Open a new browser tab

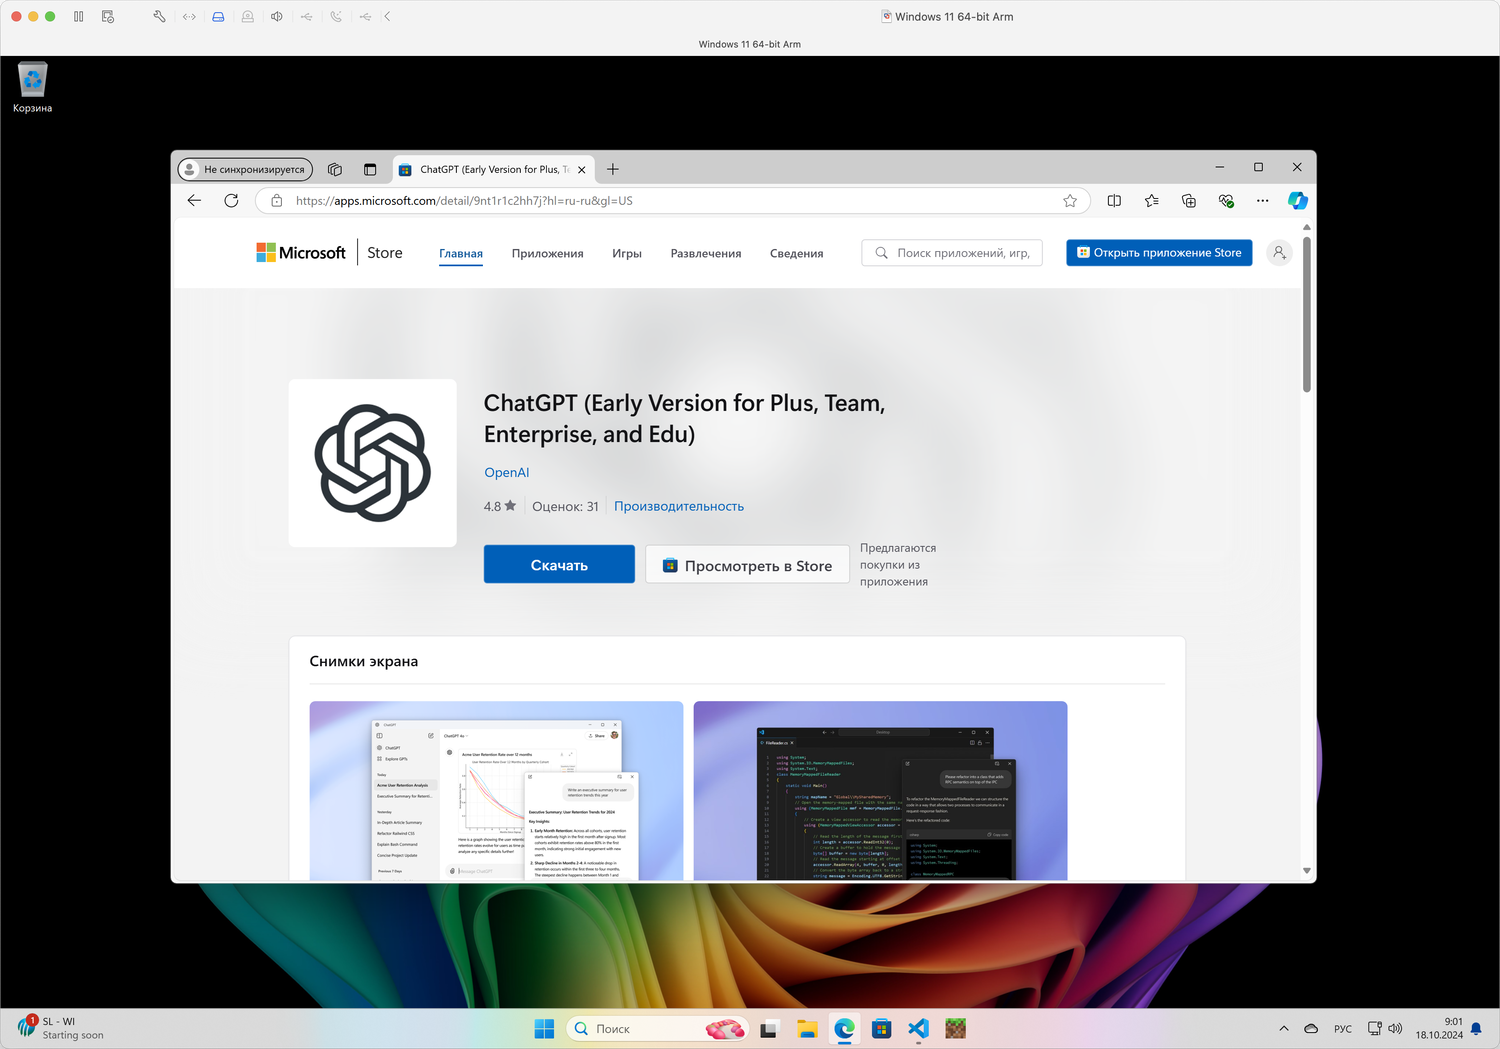coord(613,169)
